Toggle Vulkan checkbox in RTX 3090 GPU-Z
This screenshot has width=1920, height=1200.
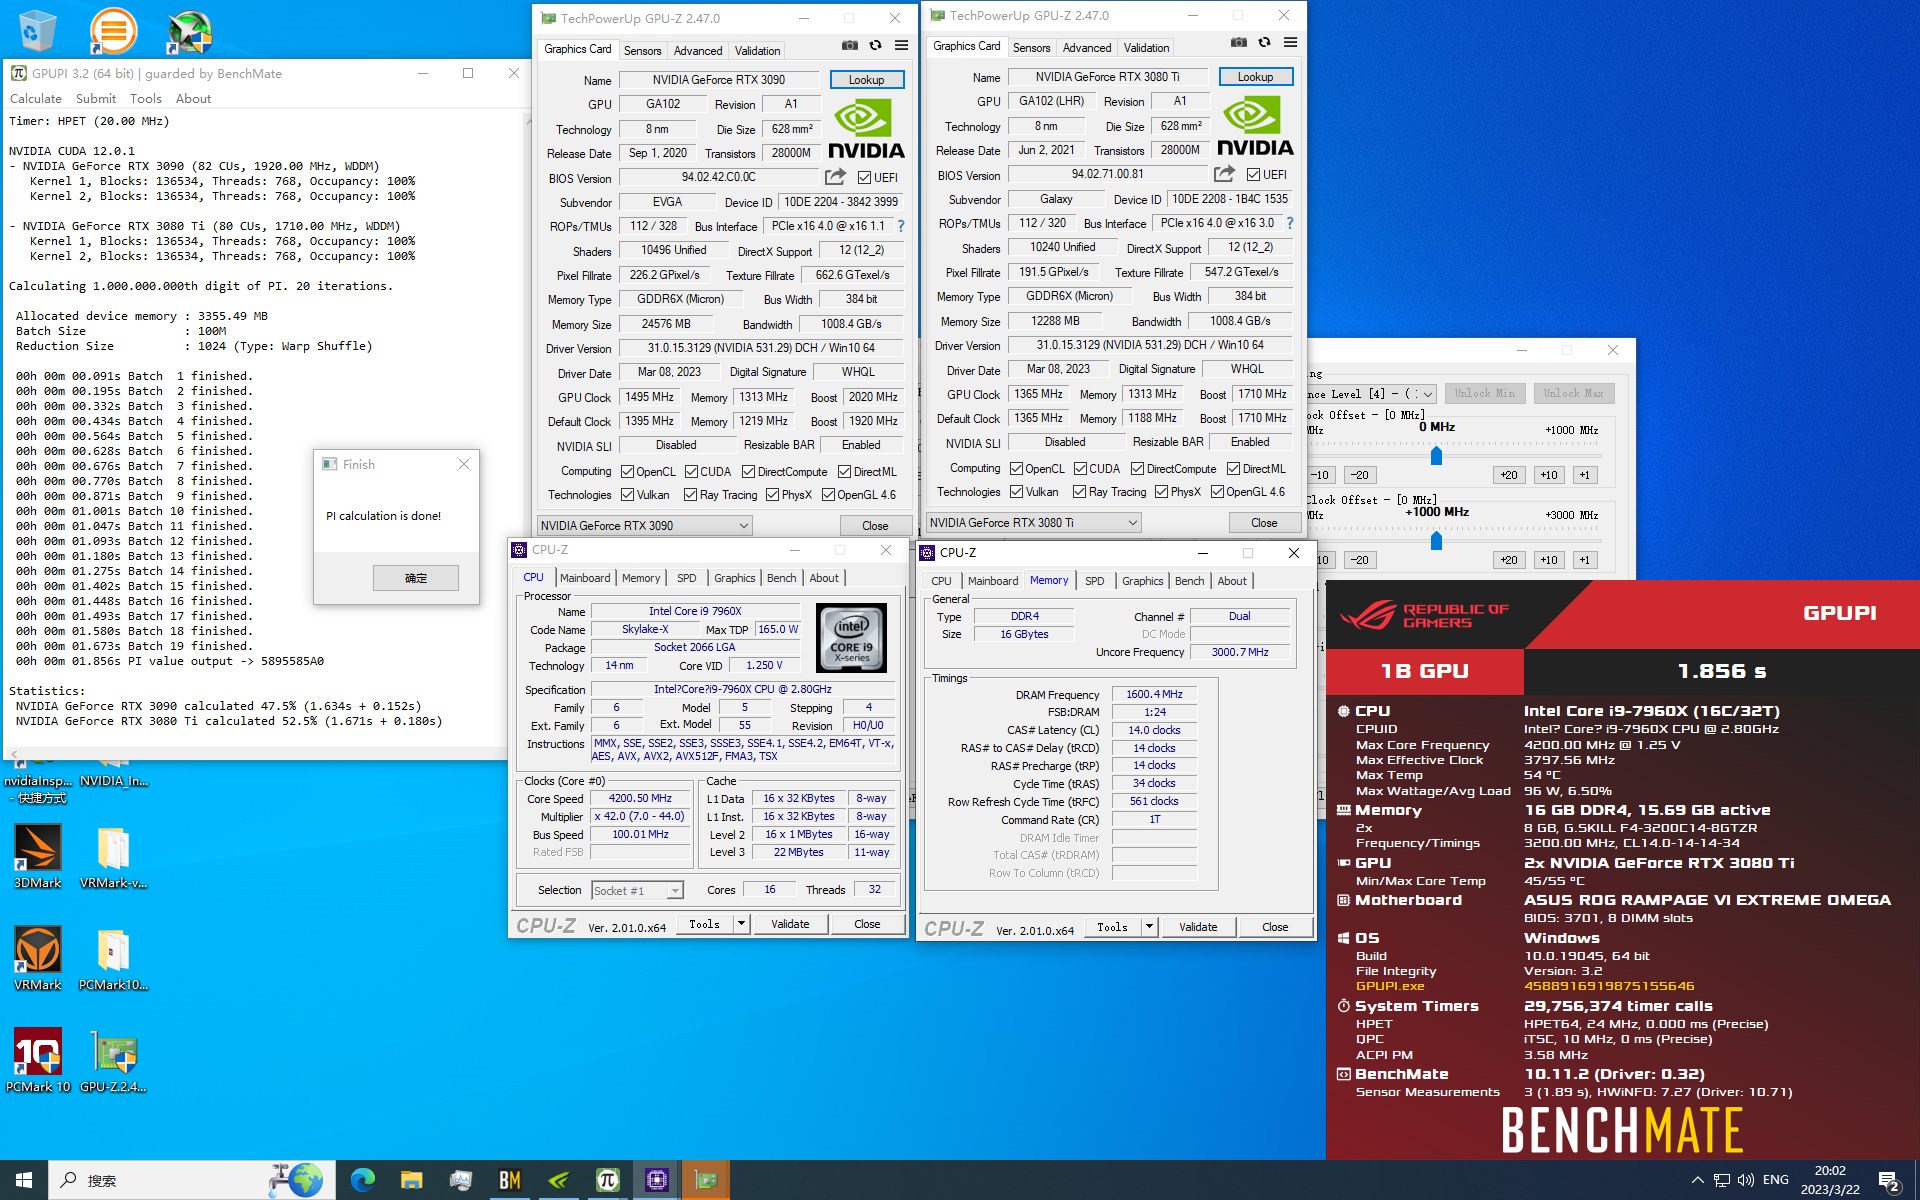[627, 495]
